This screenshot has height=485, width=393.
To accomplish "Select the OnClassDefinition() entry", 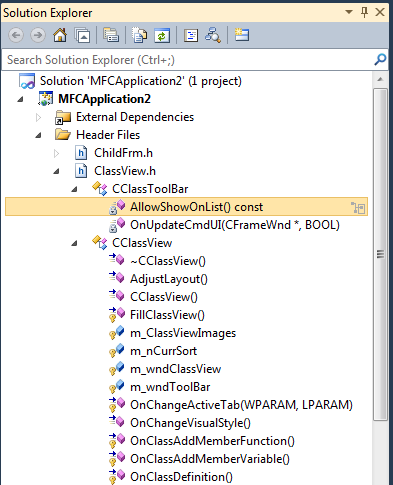I will point(181,477).
